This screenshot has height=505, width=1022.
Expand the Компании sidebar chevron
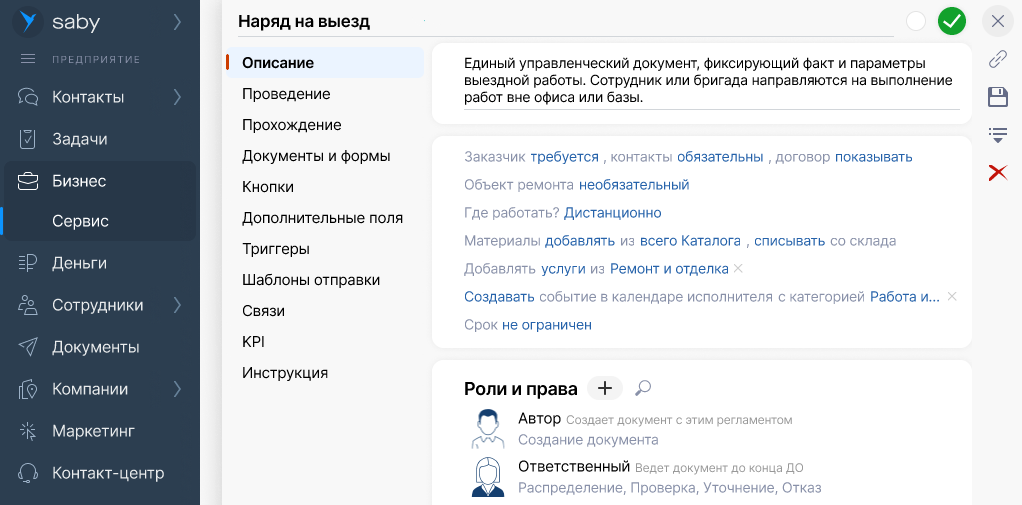(x=177, y=389)
